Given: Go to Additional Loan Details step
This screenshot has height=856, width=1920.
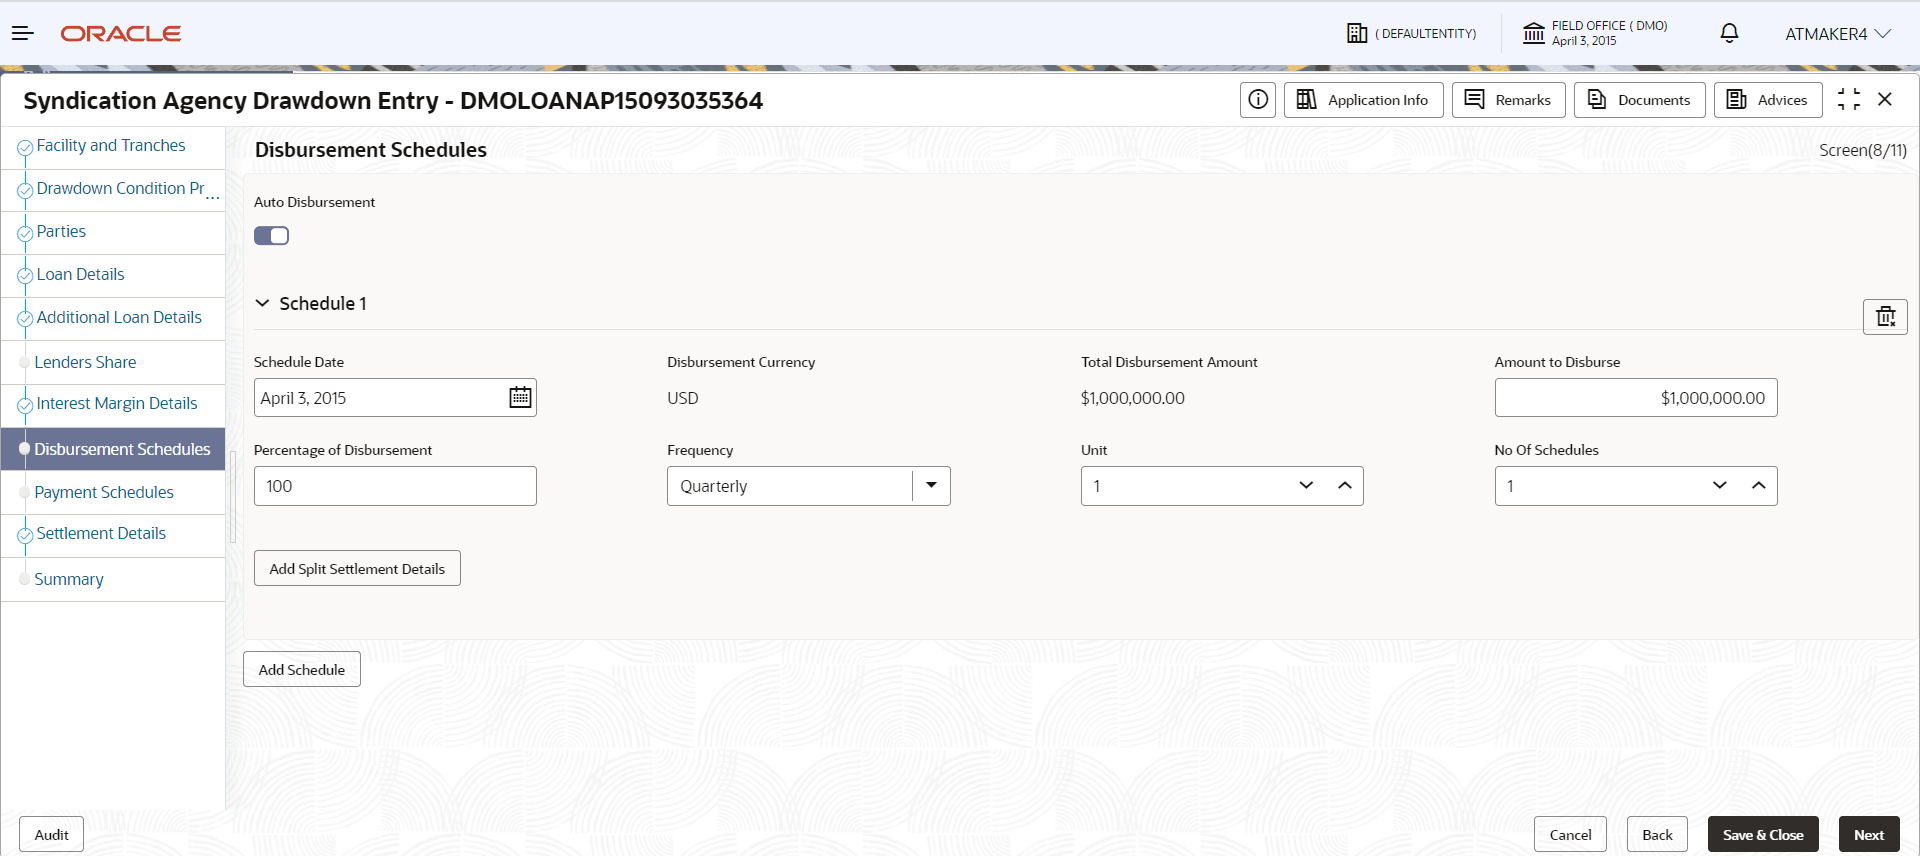Looking at the screenshot, I should (x=119, y=318).
